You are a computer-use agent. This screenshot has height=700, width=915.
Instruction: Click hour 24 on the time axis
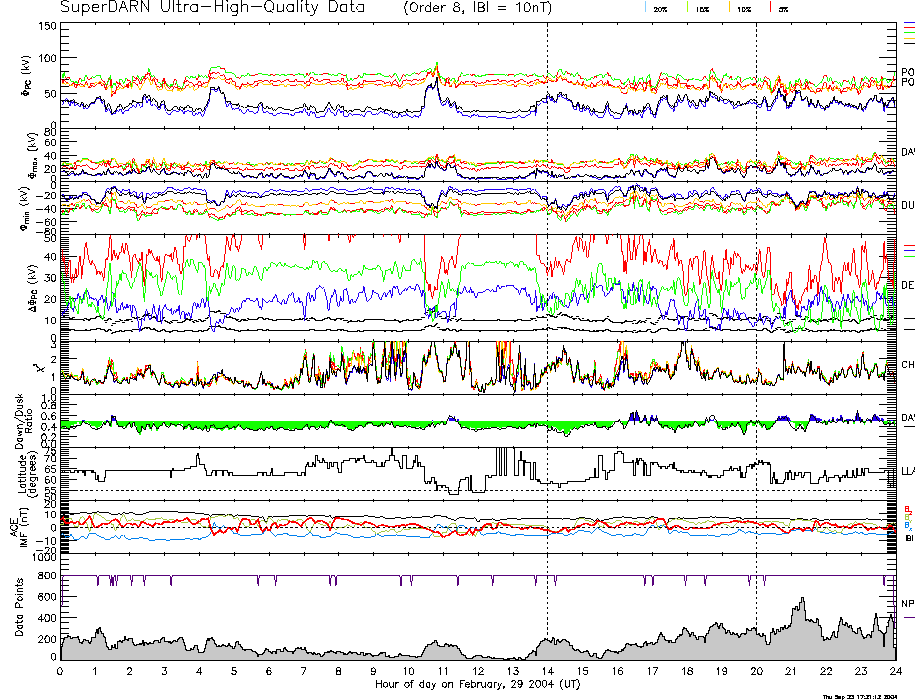tap(894, 672)
